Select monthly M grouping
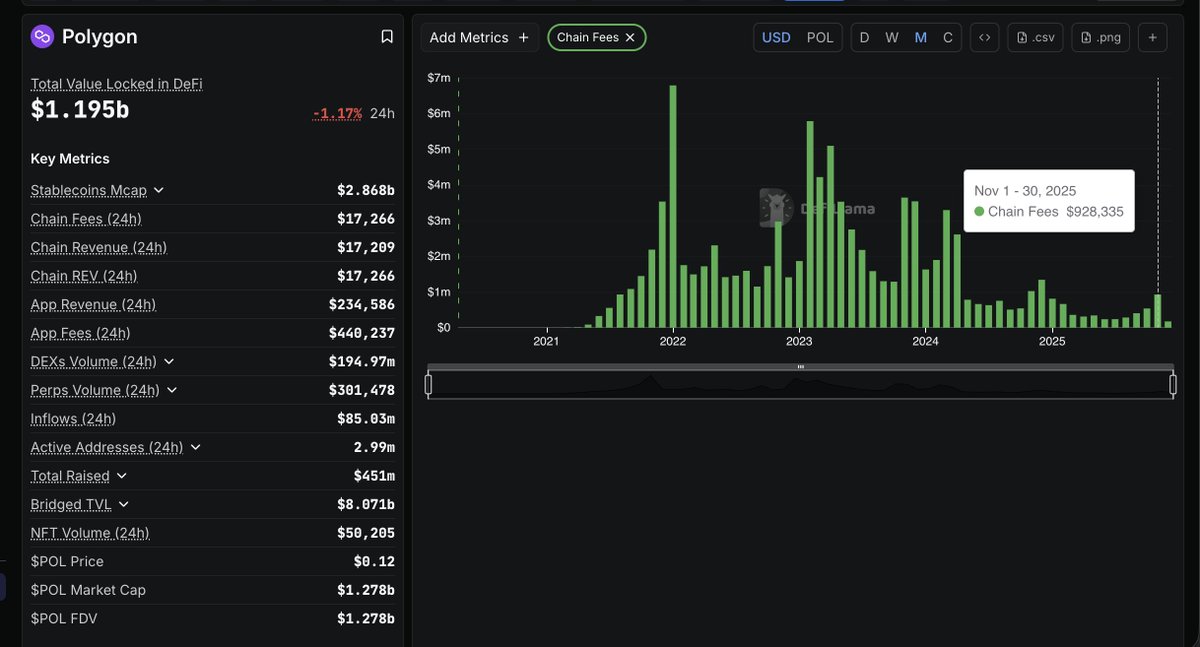Viewport: 1200px width, 647px height. point(921,37)
